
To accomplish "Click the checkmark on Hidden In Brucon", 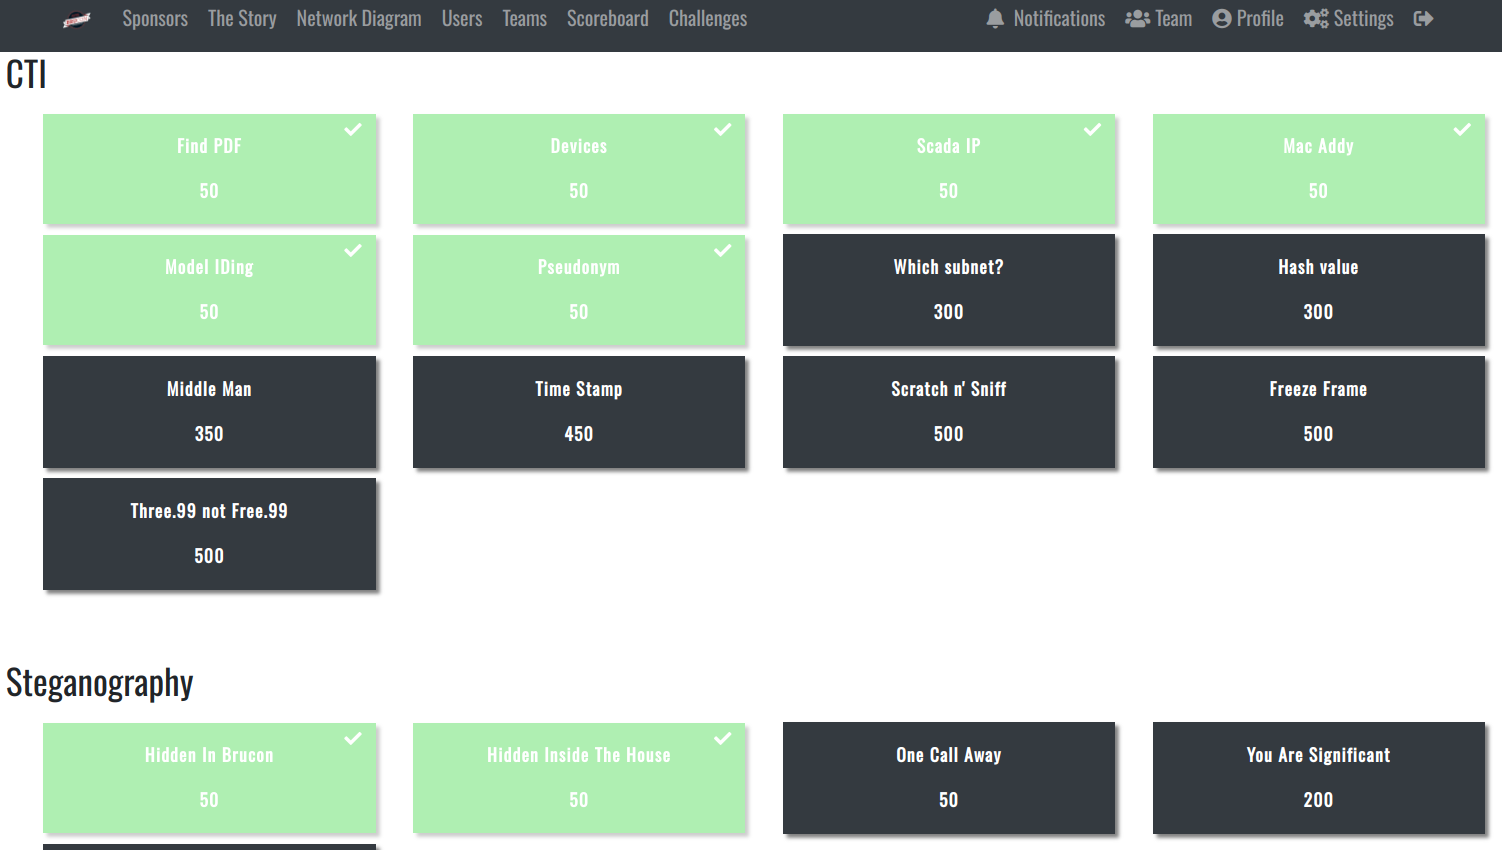I will pyautogui.click(x=352, y=738).
